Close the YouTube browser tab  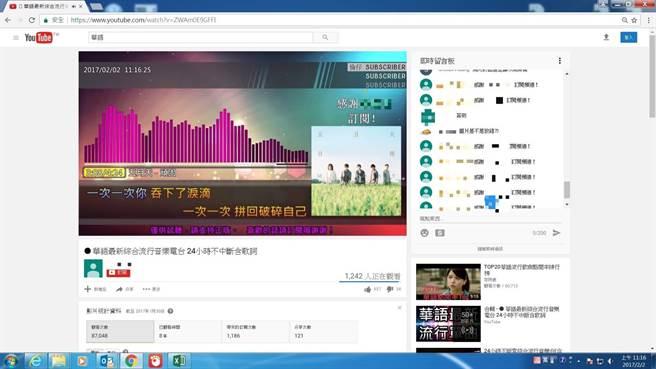(81, 6)
